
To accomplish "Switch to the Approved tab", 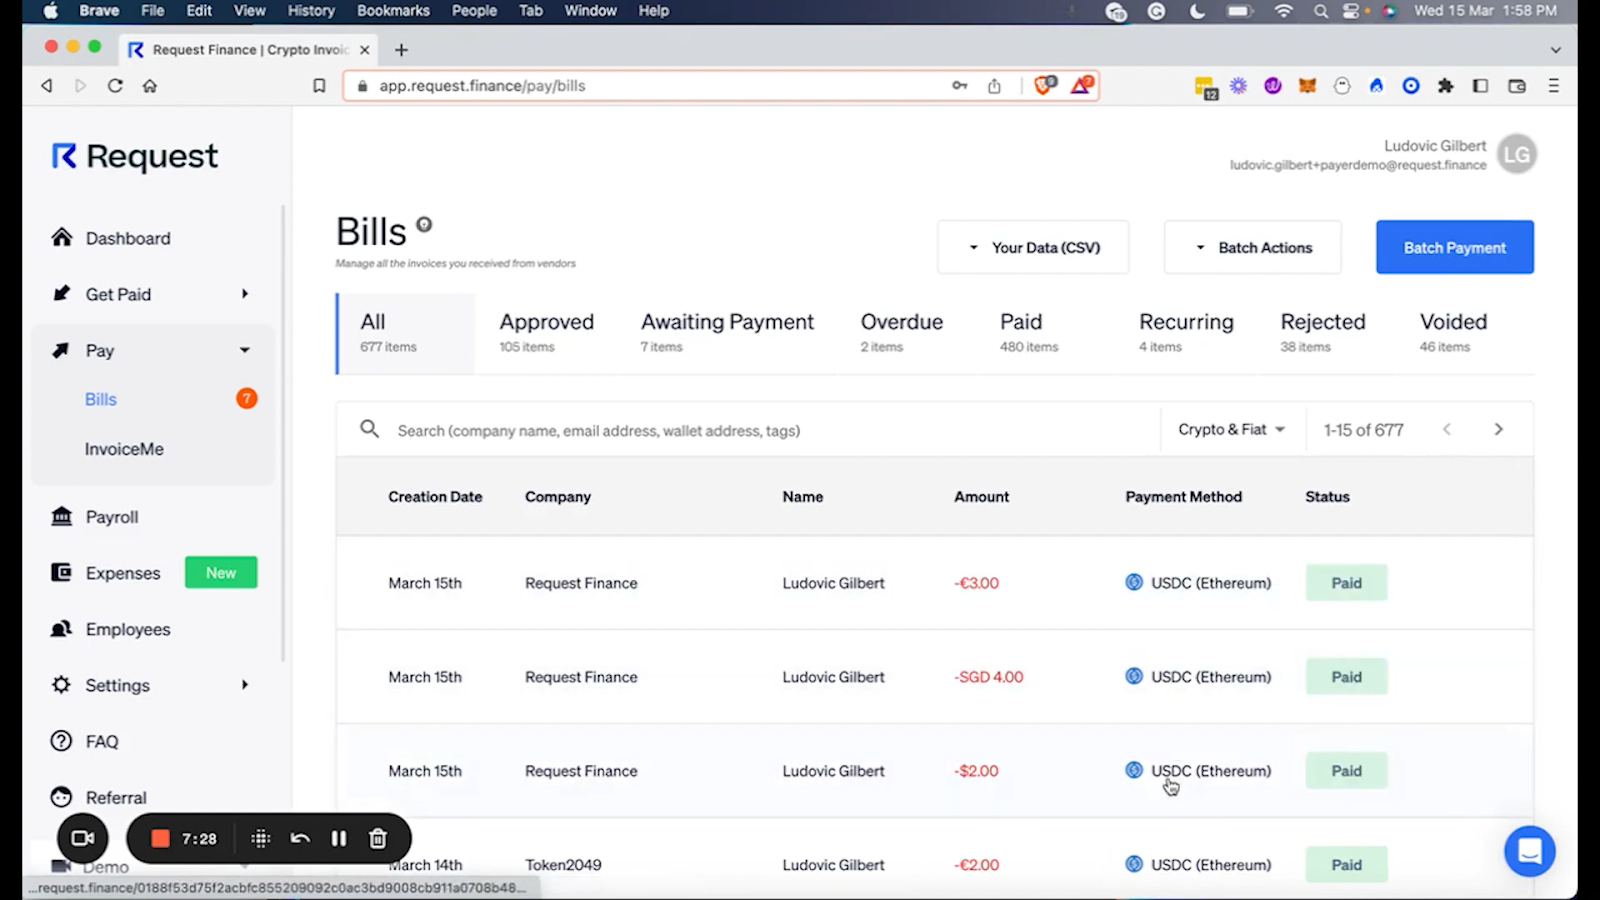I will click(x=547, y=333).
